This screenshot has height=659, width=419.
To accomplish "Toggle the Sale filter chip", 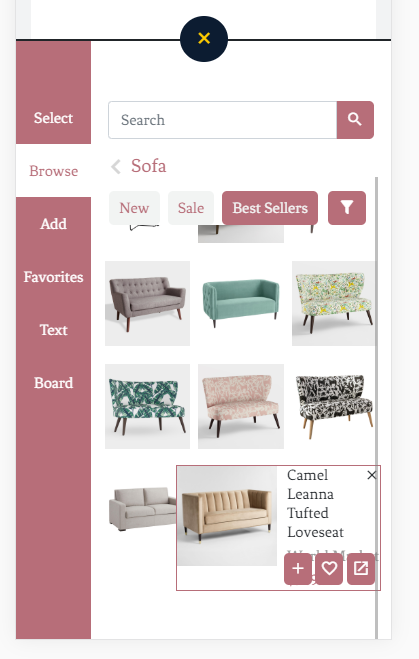I will coord(191,208).
